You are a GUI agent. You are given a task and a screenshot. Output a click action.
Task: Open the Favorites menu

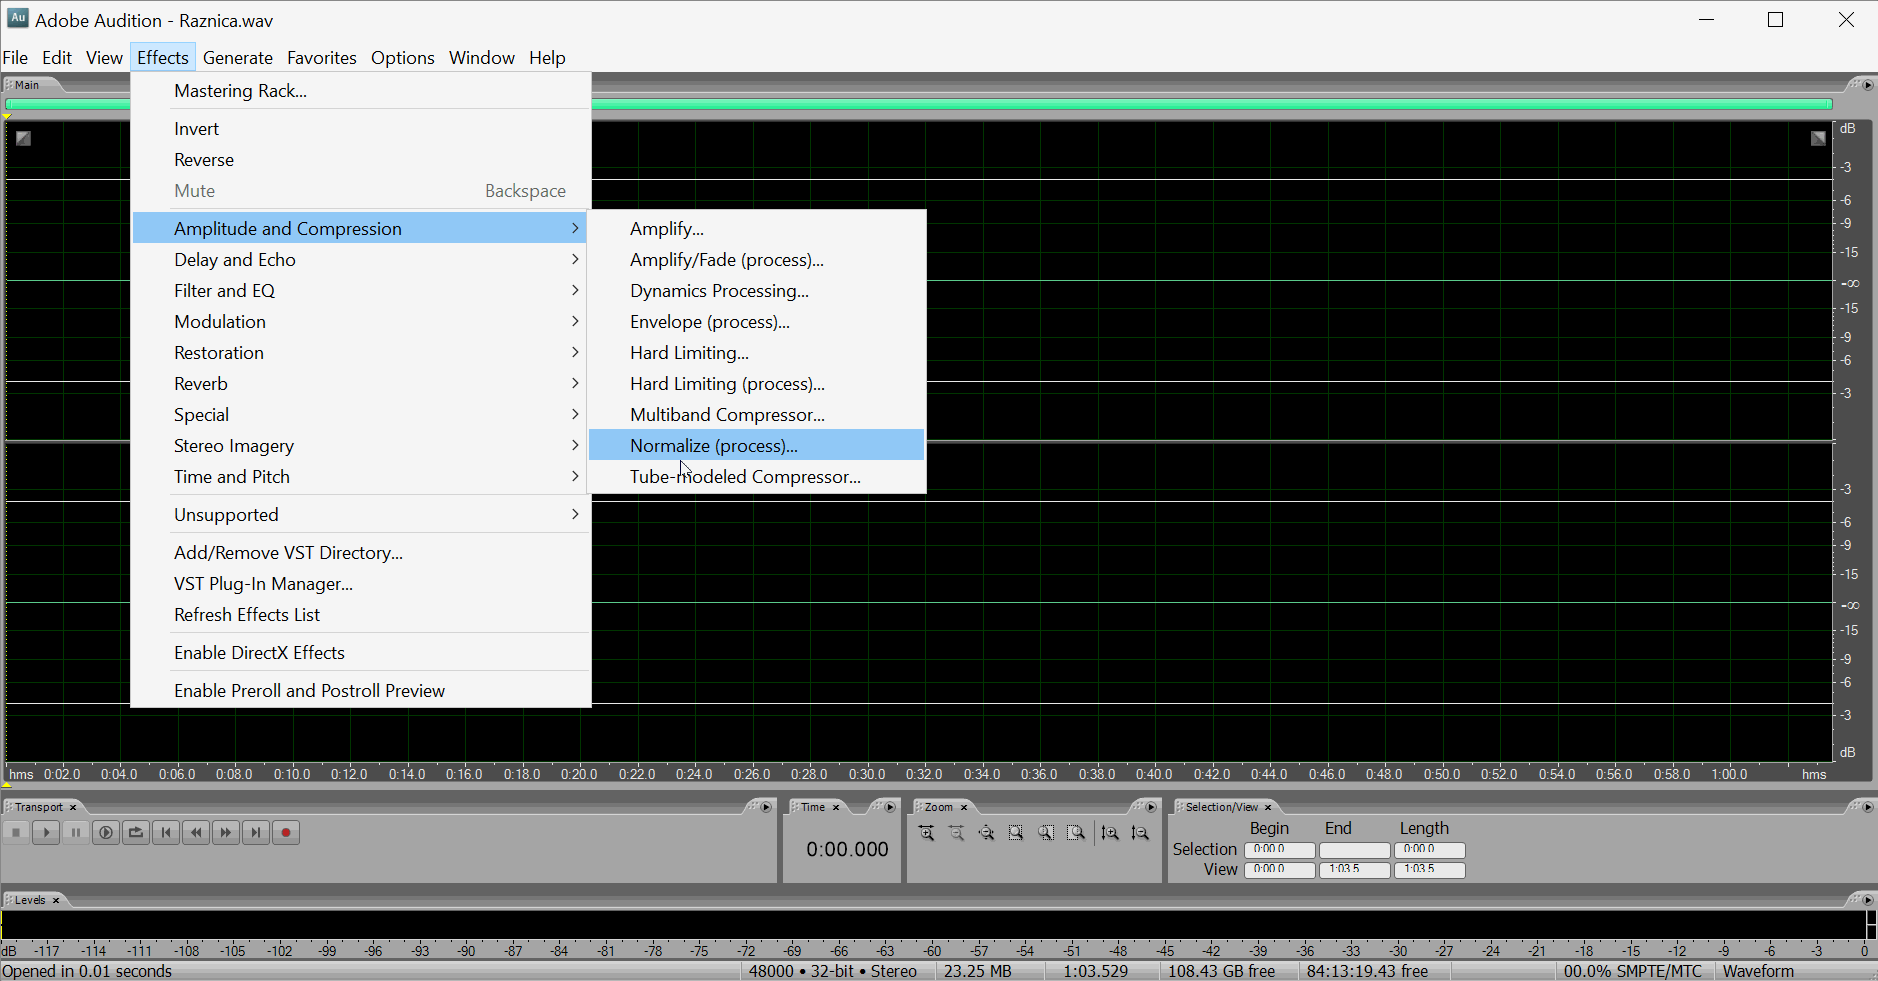pos(322,58)
